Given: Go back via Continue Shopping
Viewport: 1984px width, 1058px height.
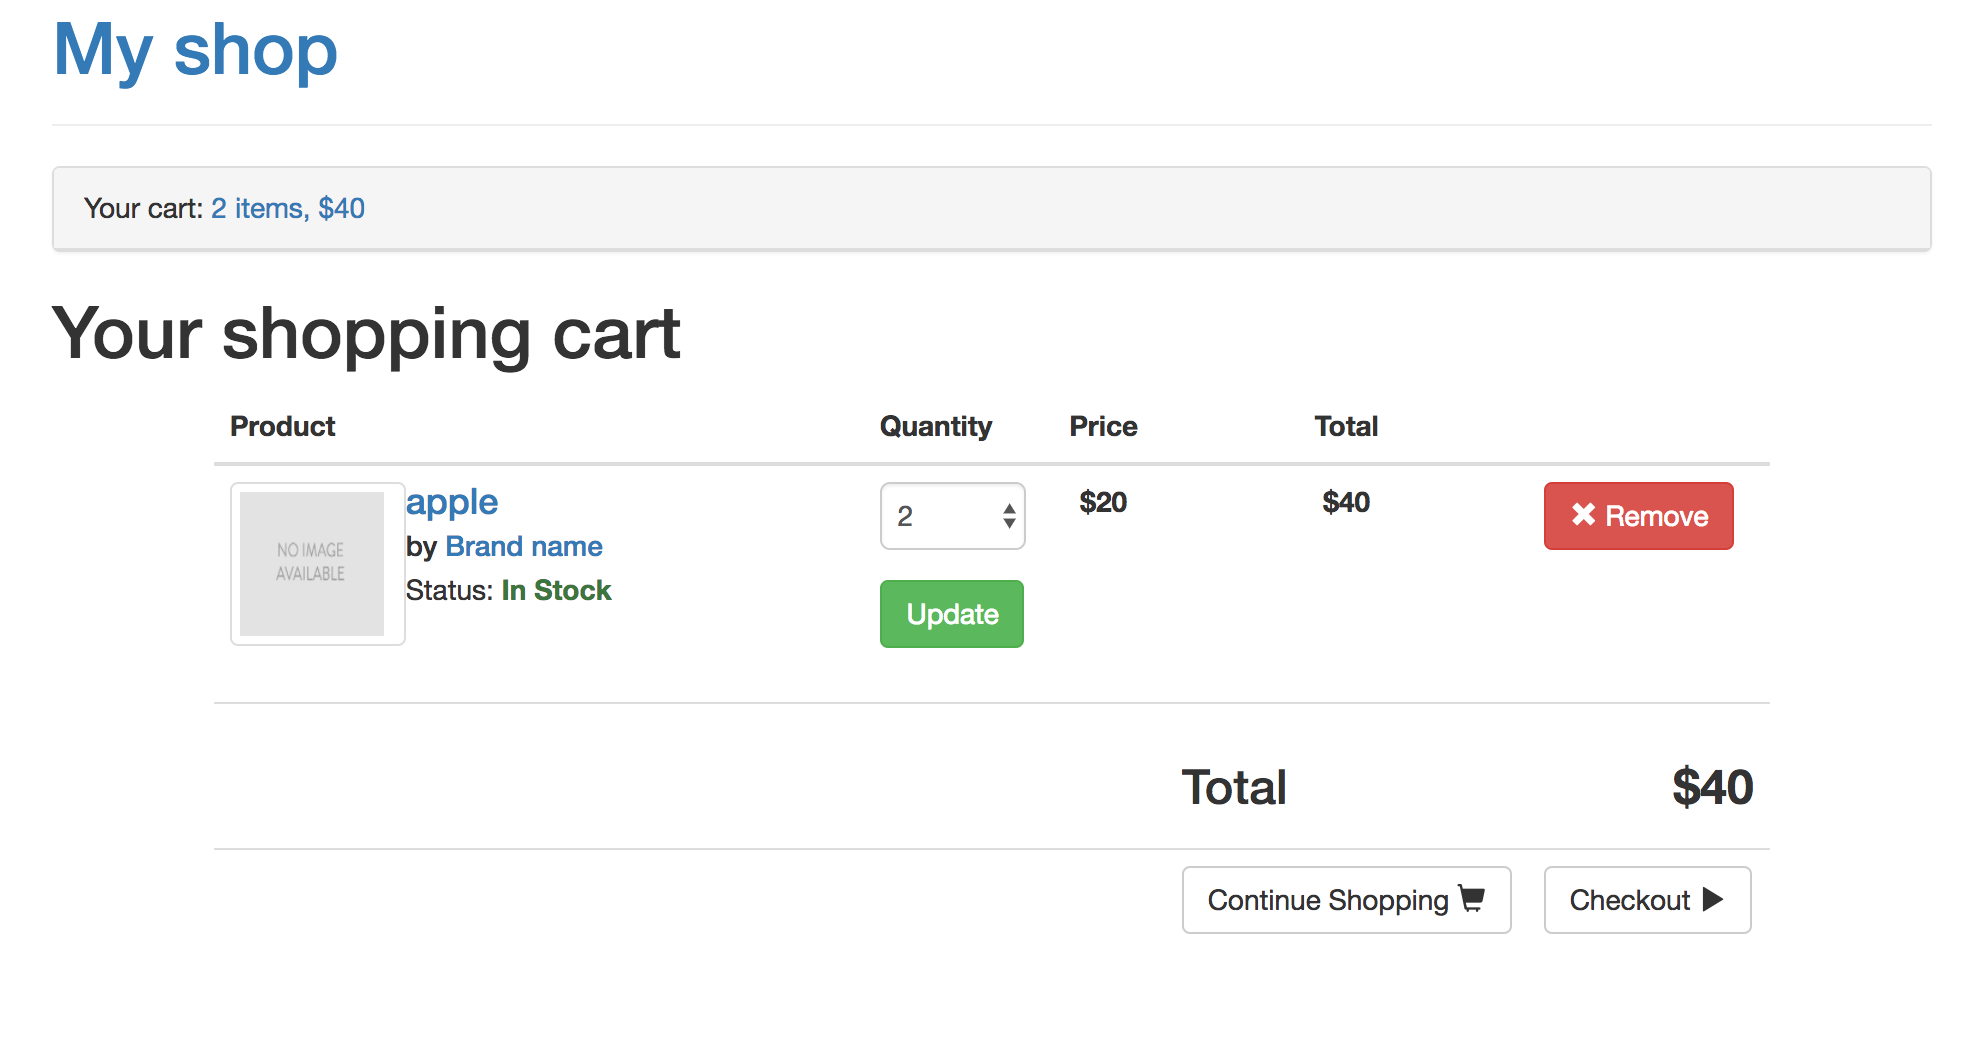Looking at the screenshot, I should (1345, 900).
